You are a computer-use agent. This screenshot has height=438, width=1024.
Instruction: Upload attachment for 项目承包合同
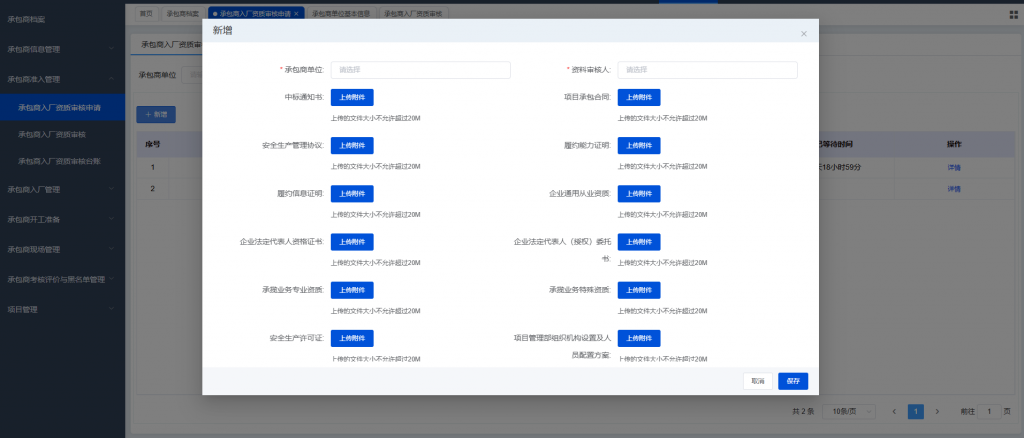(639, 97)
